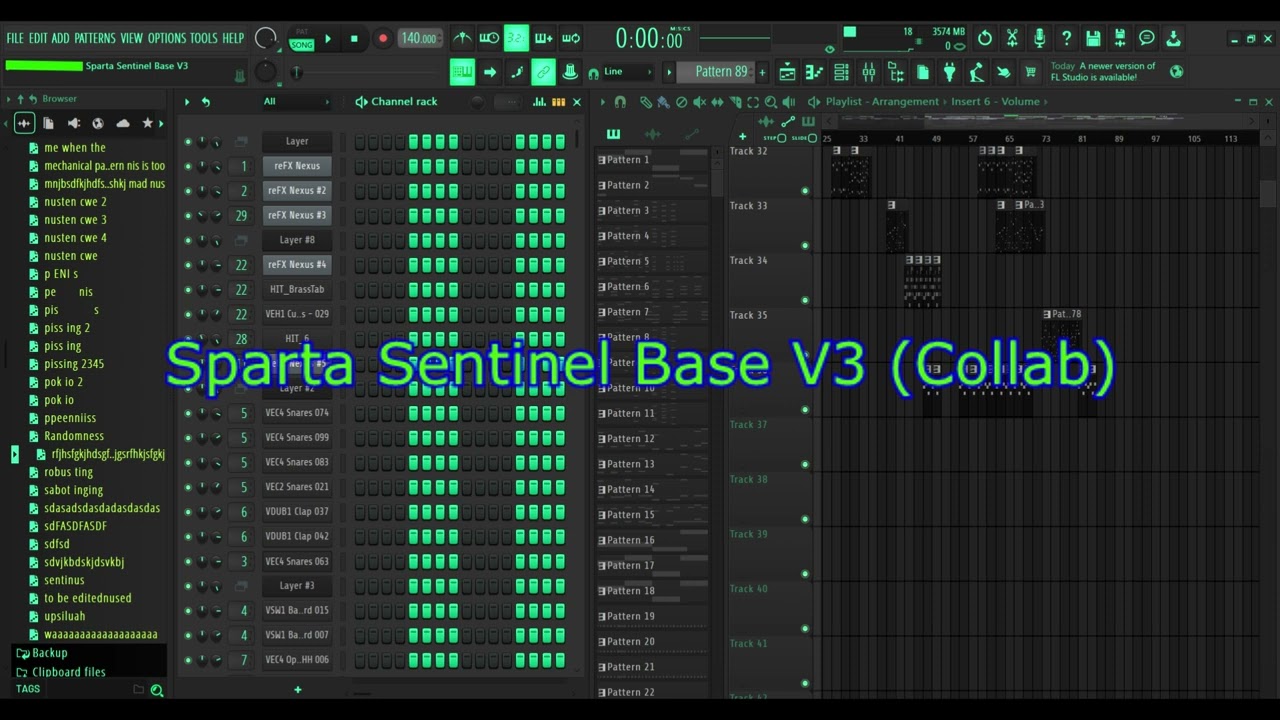Open the PATTERNS menu
The image size is (1280, 720).
point(95,38)
